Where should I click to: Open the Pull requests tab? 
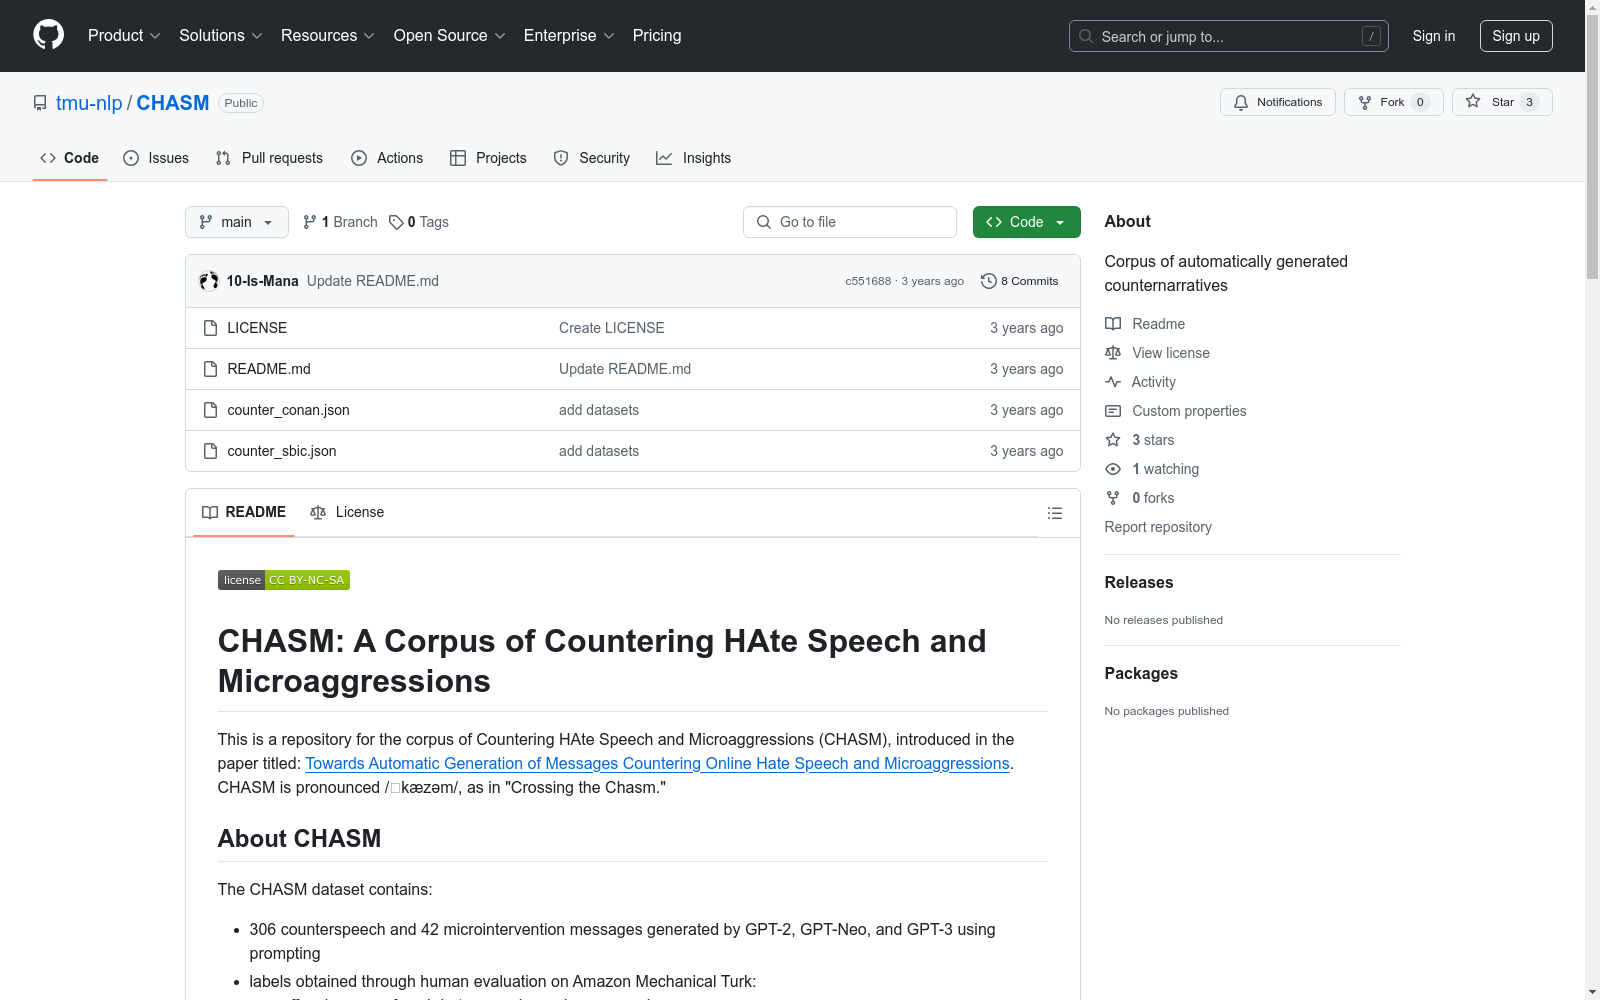269,158
